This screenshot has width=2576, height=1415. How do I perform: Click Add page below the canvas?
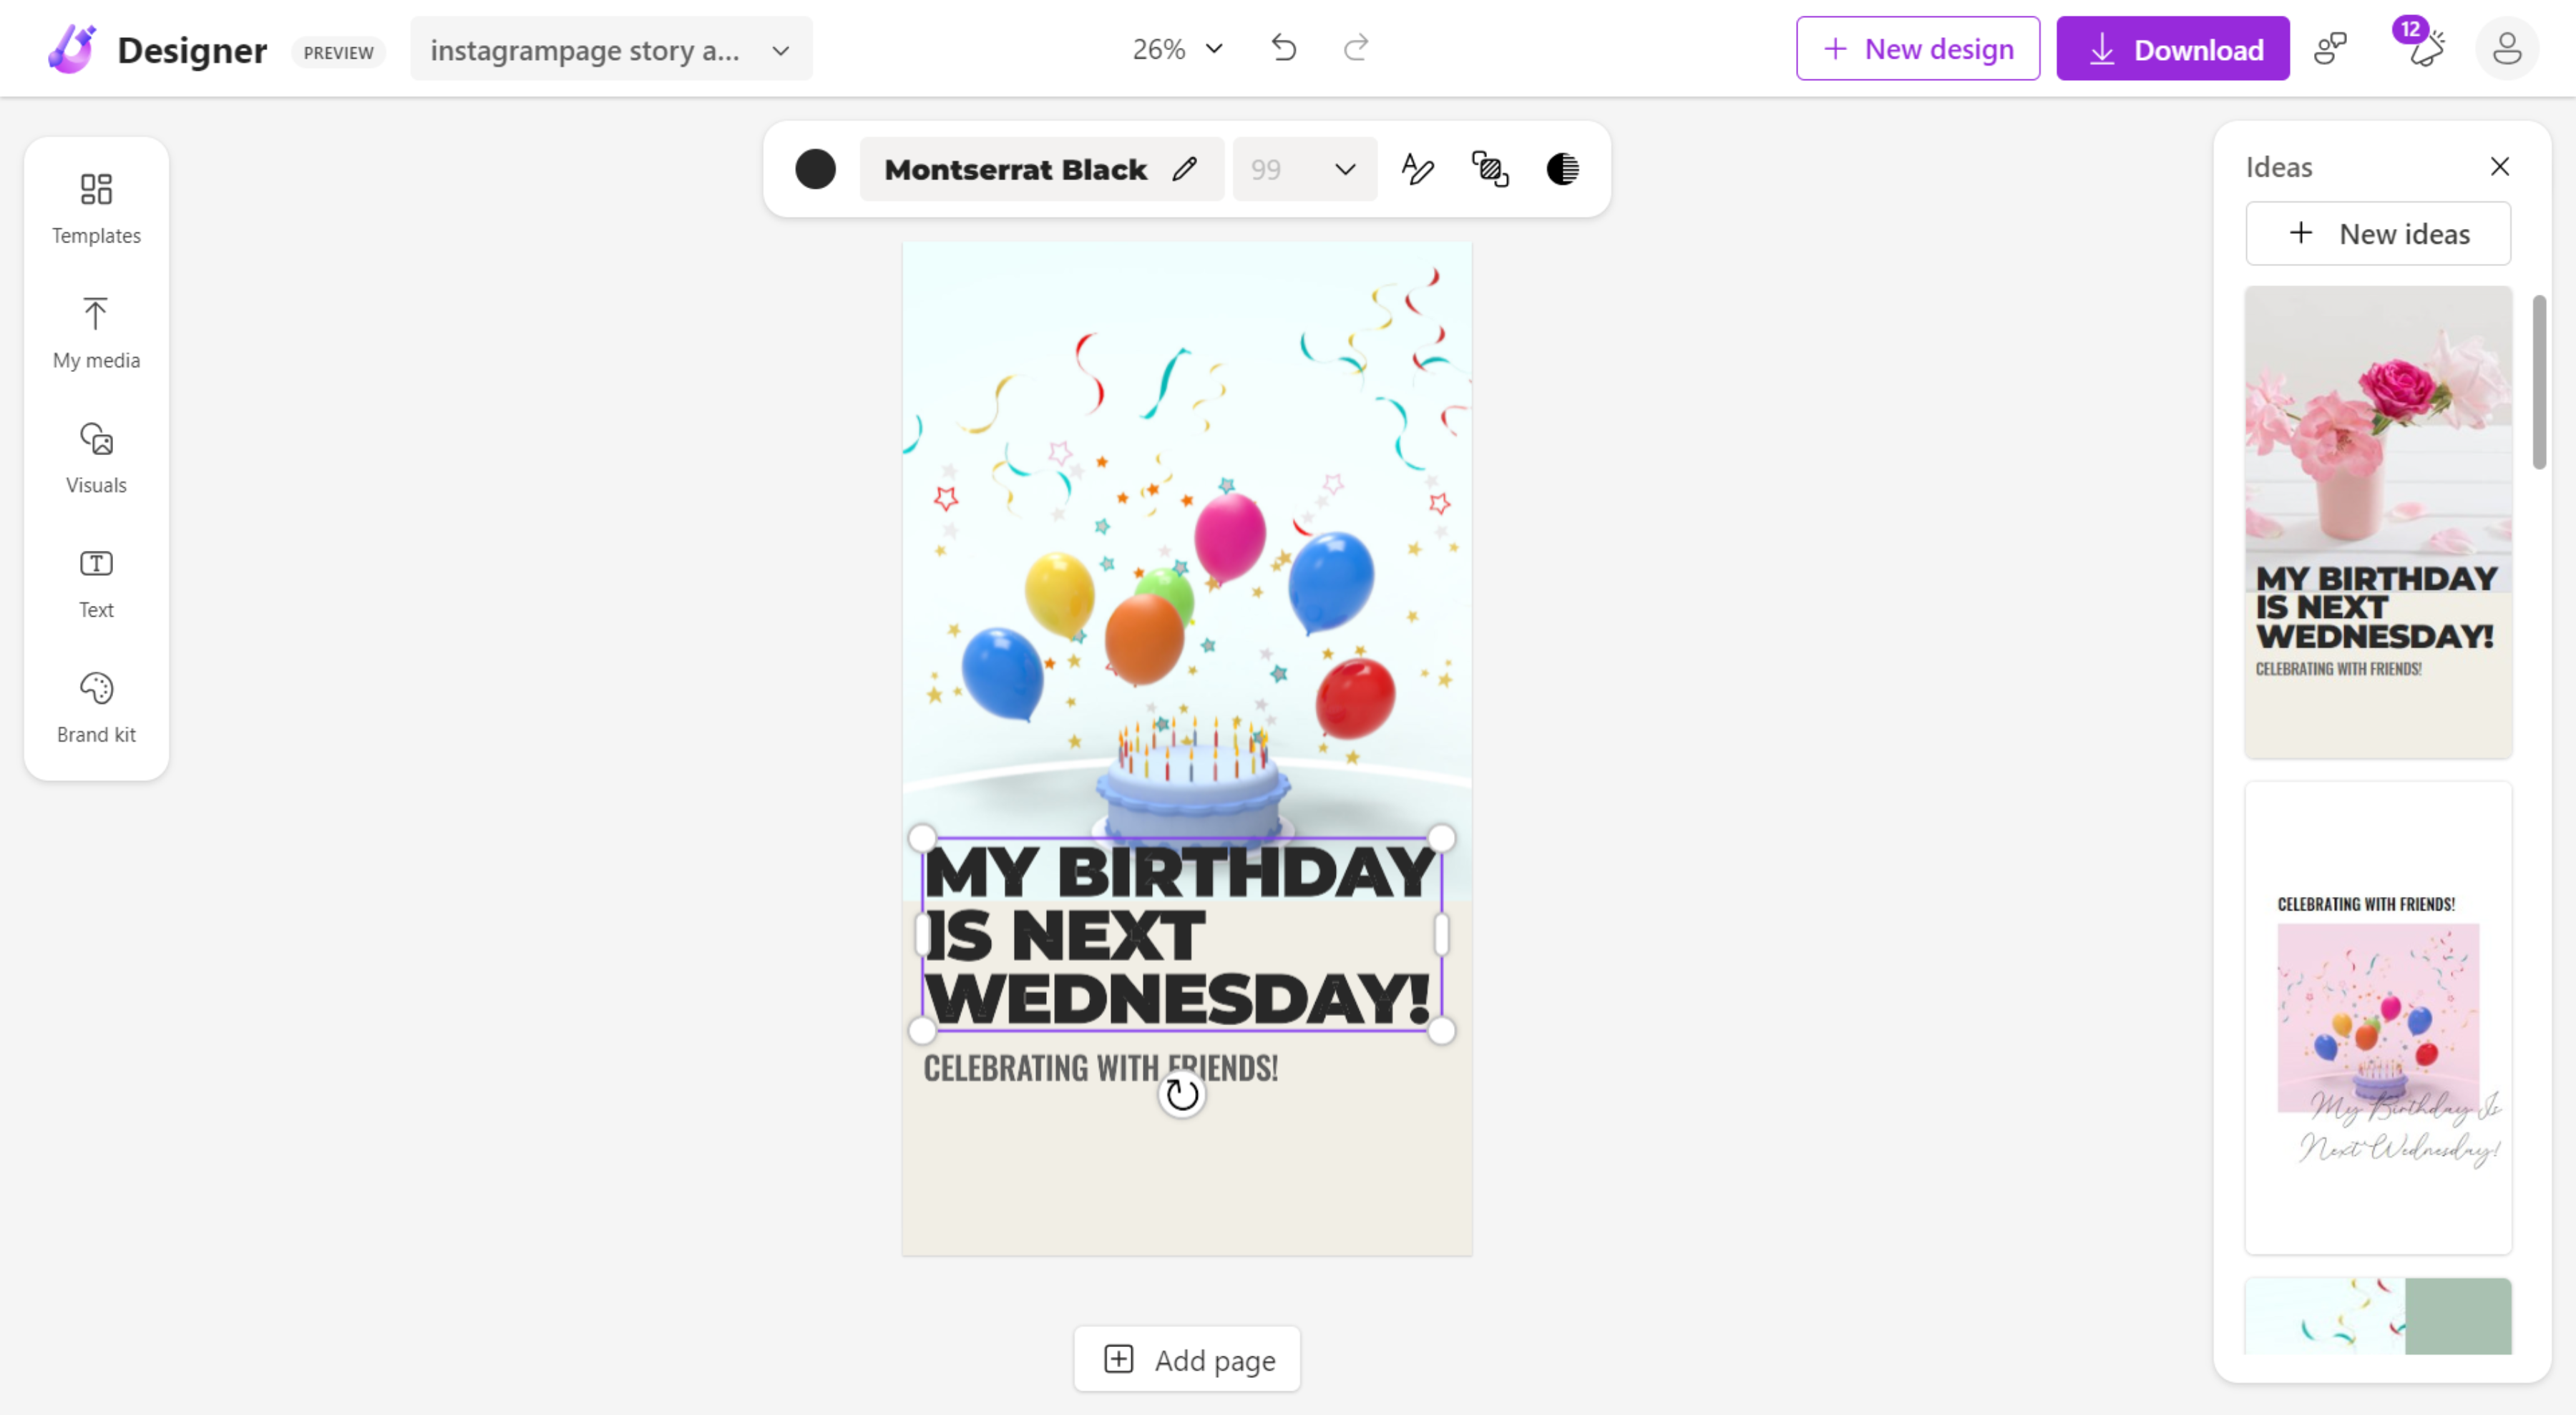pos(1187,1359)
